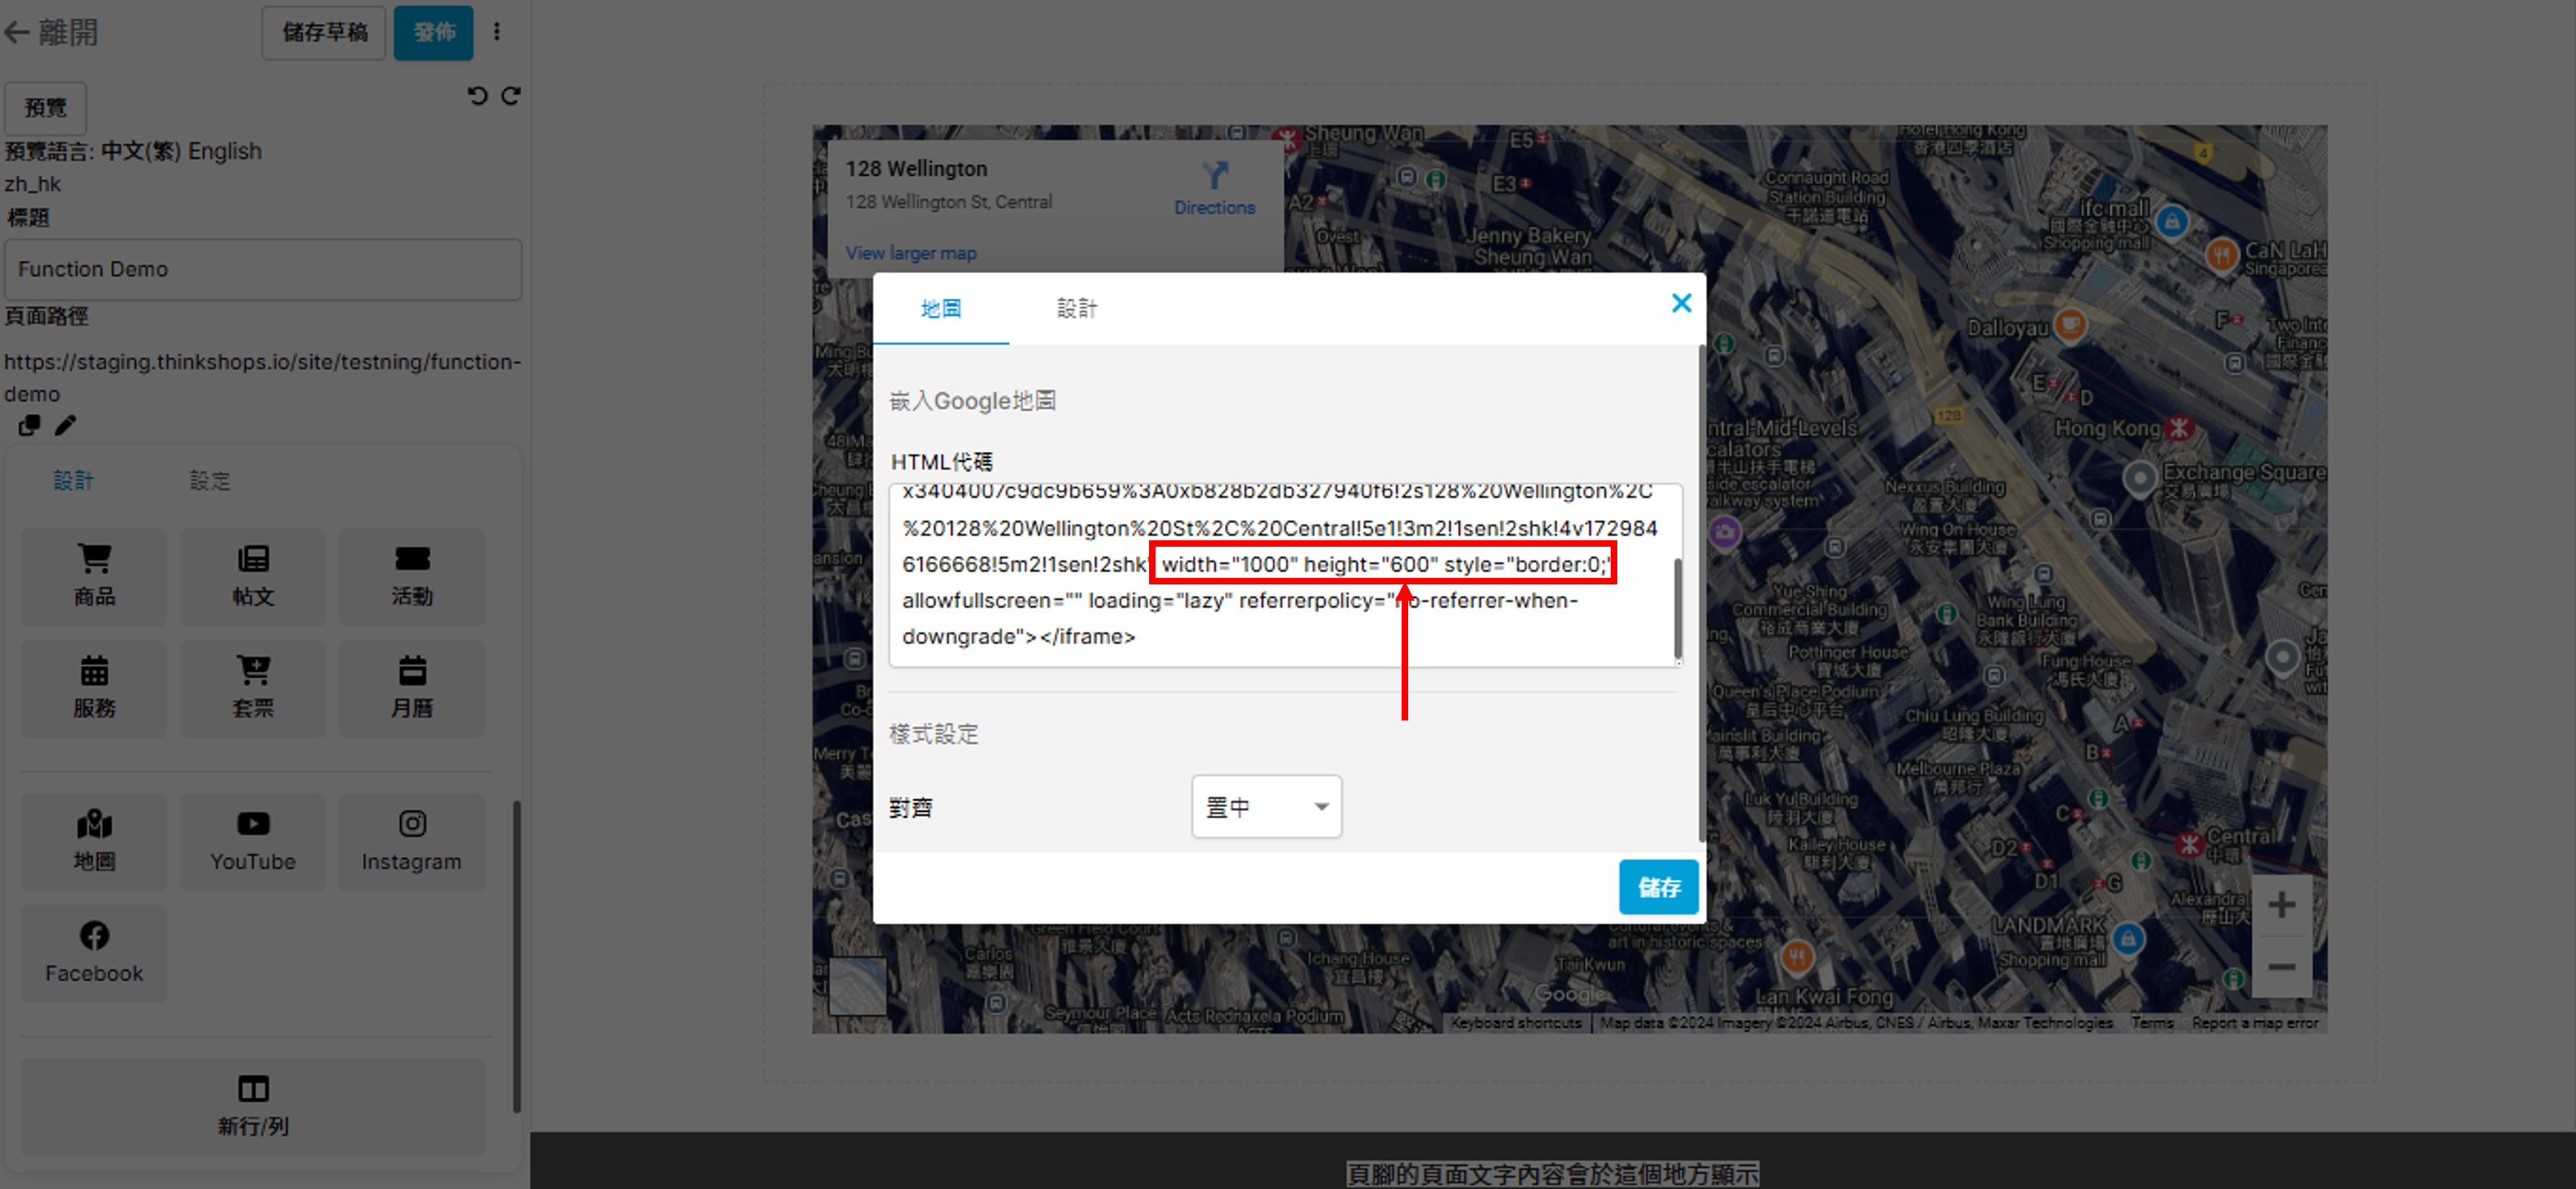Image resolution: width=2576 pixels, height=1189 pixels.
Task: Edit the page path with the pencil icon
Action: [x=65, y=426]
